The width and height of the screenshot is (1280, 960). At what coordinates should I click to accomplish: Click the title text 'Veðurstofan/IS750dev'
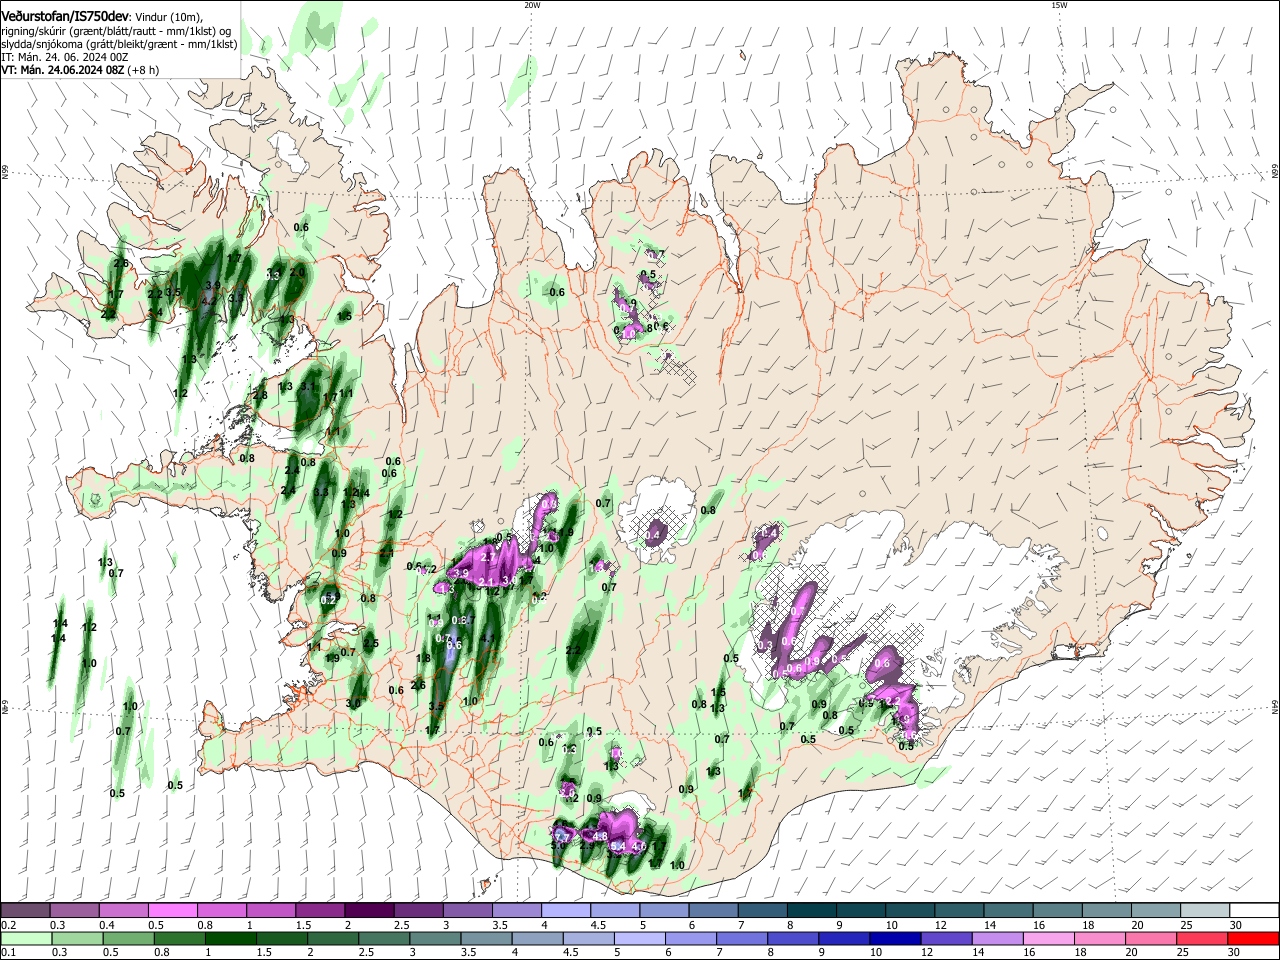click(65, 17)
